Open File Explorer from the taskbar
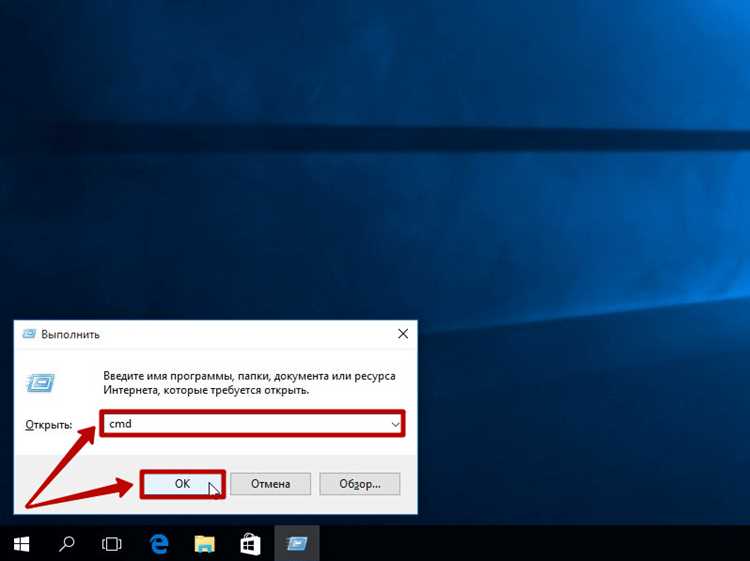750x561 pixels. click(x=205, y=544)
